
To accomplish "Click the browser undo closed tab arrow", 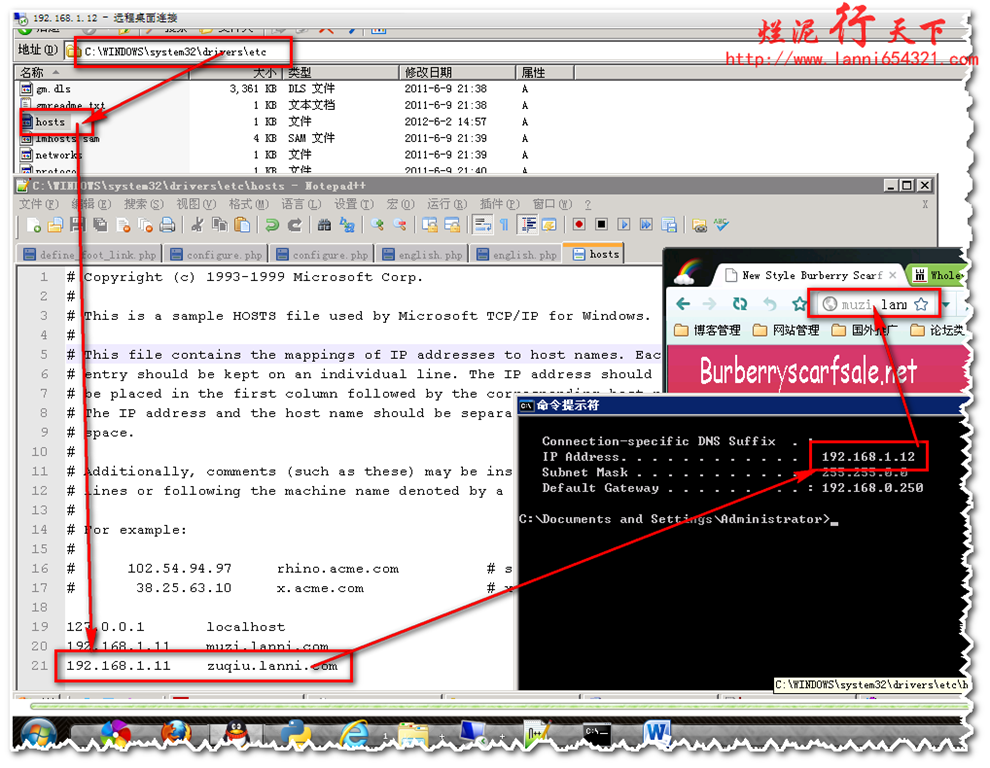I will tap(770, 304).
